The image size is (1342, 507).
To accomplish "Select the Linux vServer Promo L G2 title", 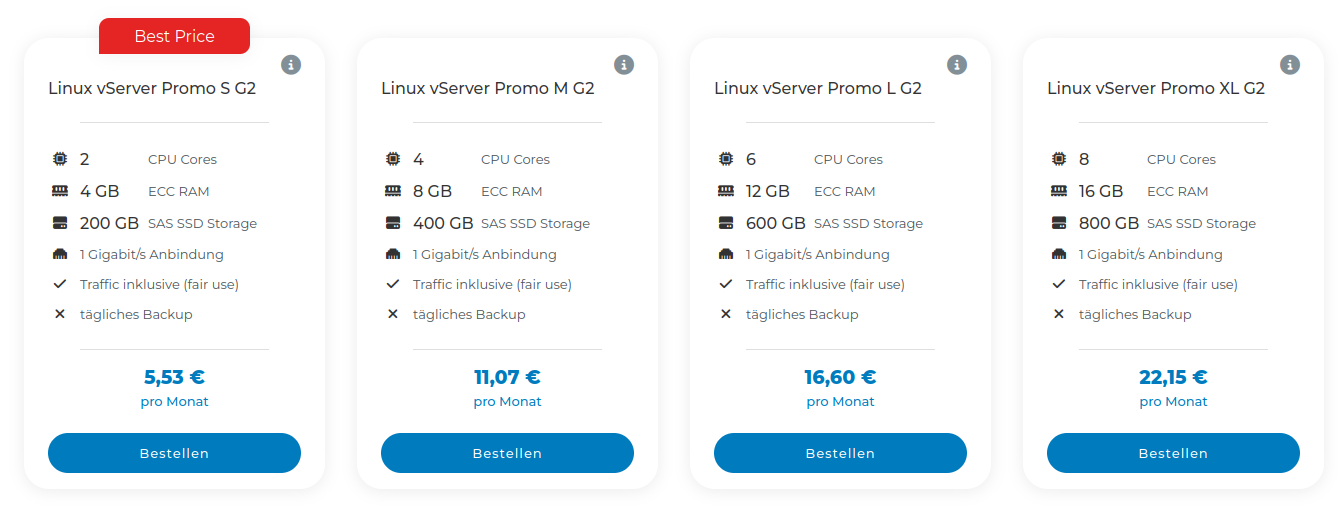I will coord(818,88).
